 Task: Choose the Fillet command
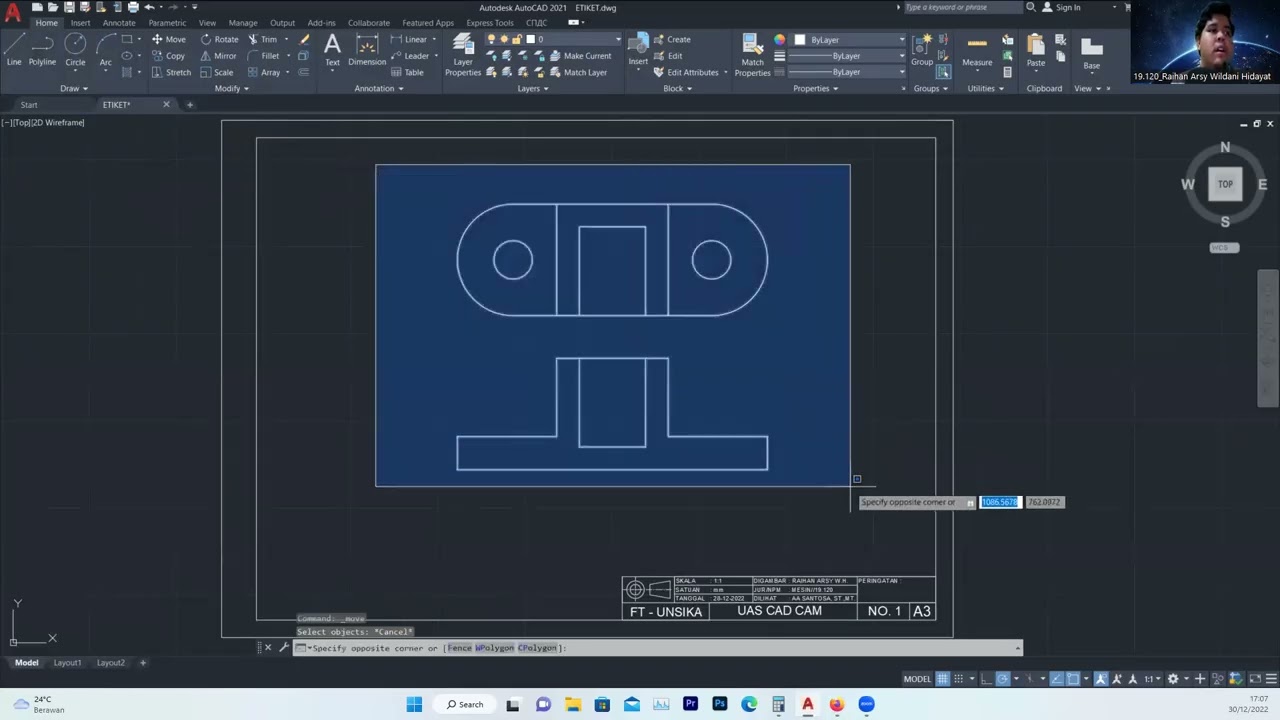(x=263, y=56)
